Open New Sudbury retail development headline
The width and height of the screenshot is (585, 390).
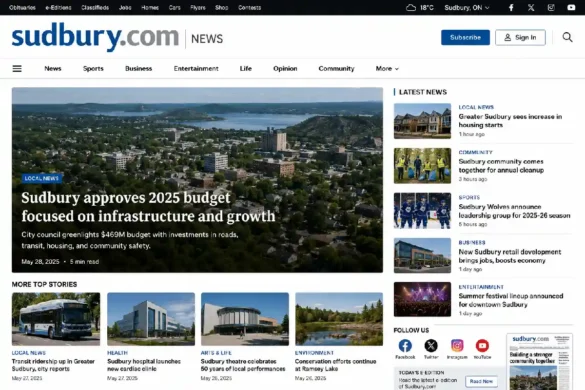(510, 256)
